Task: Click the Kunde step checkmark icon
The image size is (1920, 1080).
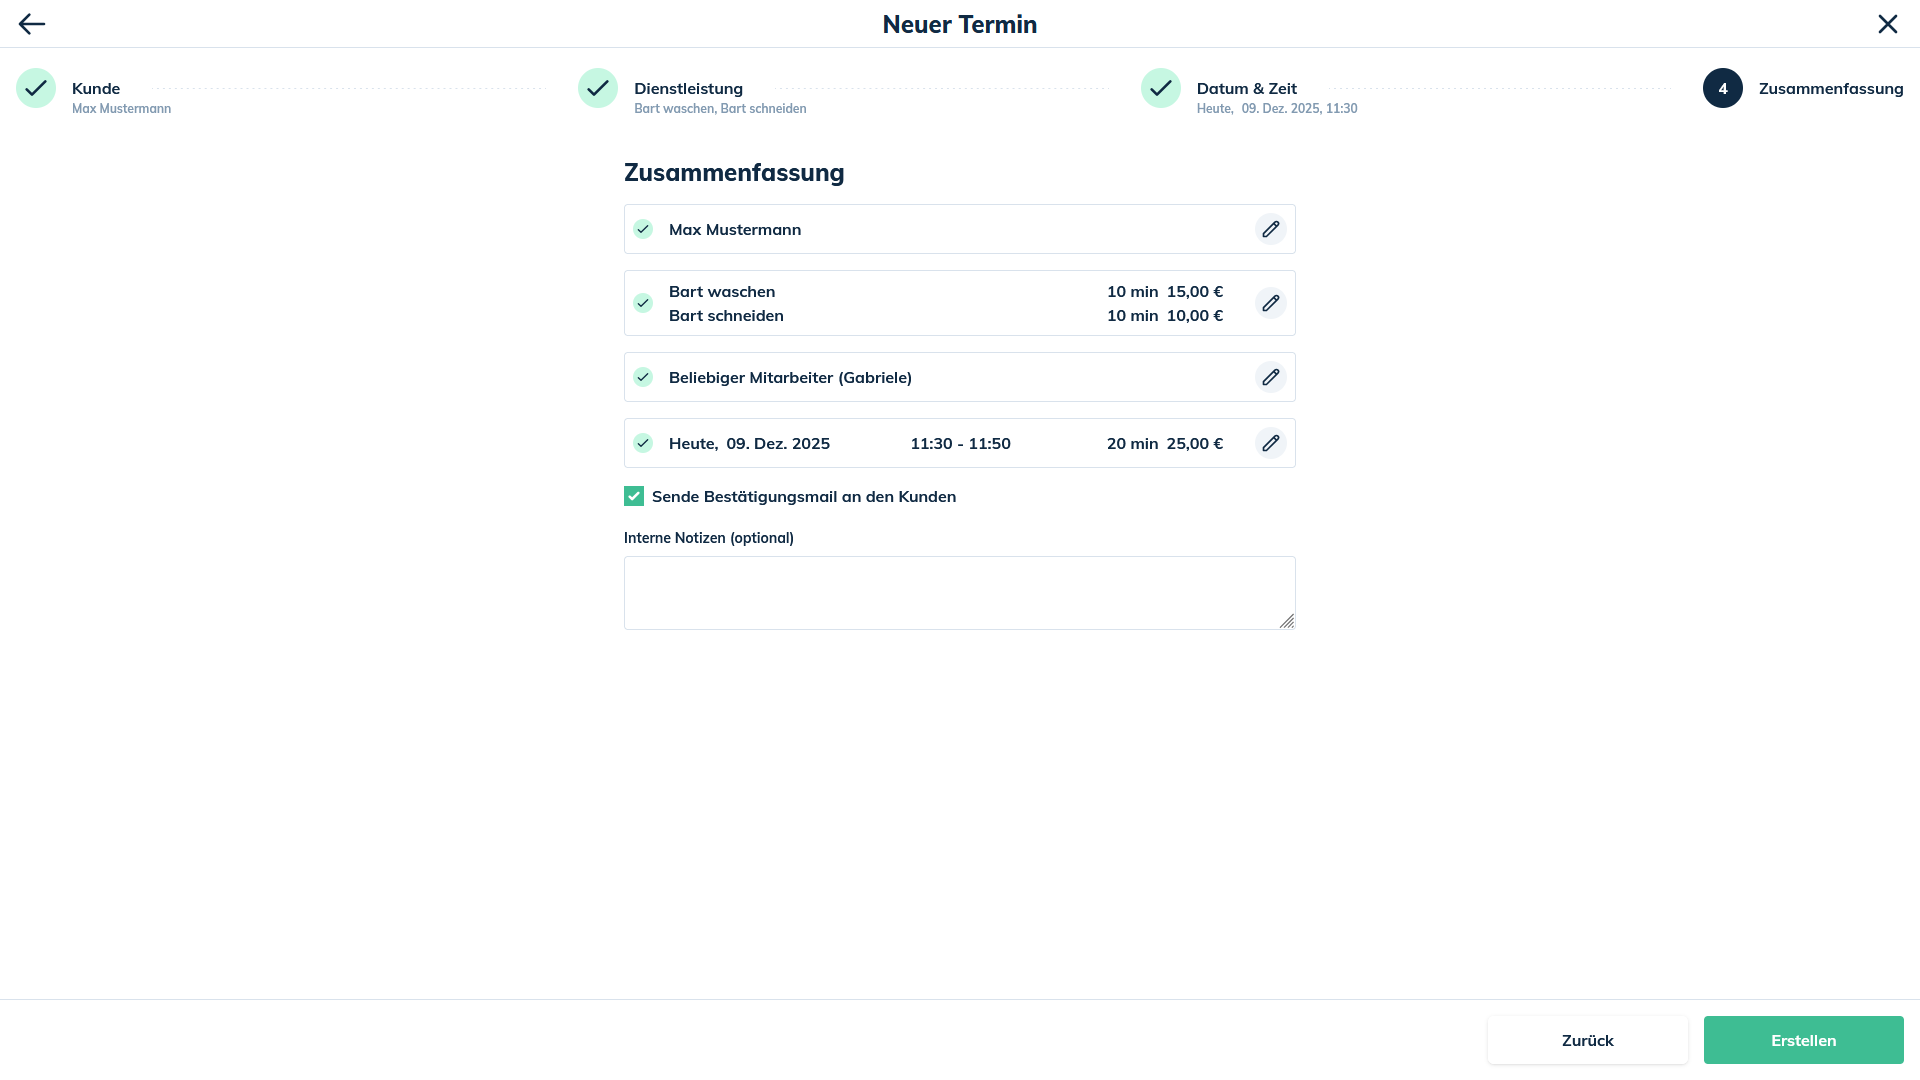Action: pos(36,88)
